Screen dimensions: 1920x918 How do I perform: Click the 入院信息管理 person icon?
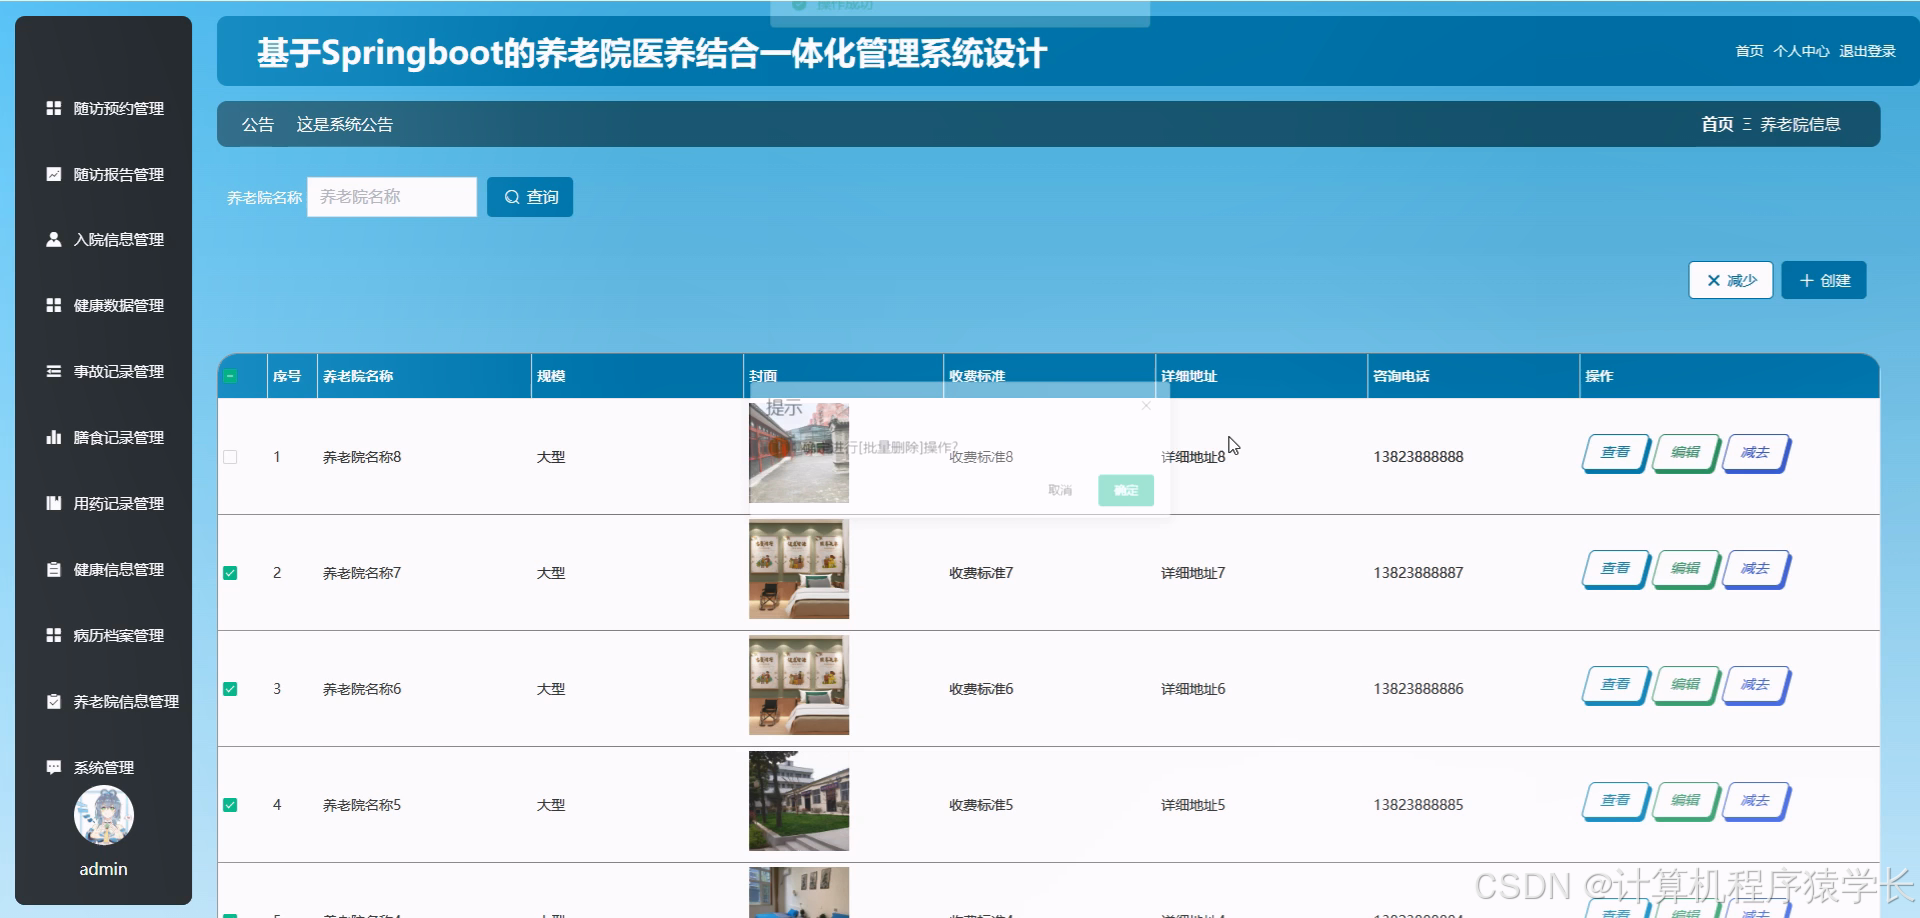tap(54, 240)
